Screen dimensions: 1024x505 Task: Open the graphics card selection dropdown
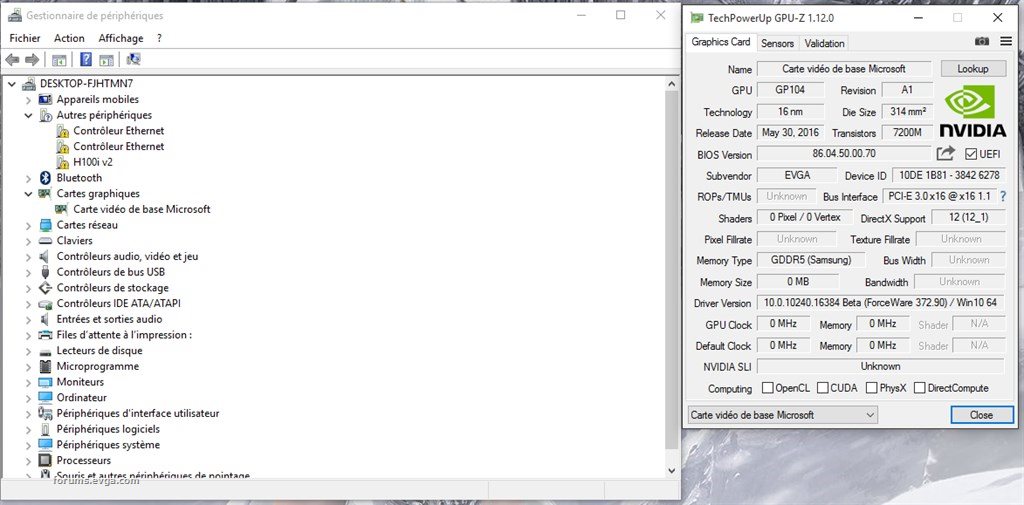coord(782,415)
